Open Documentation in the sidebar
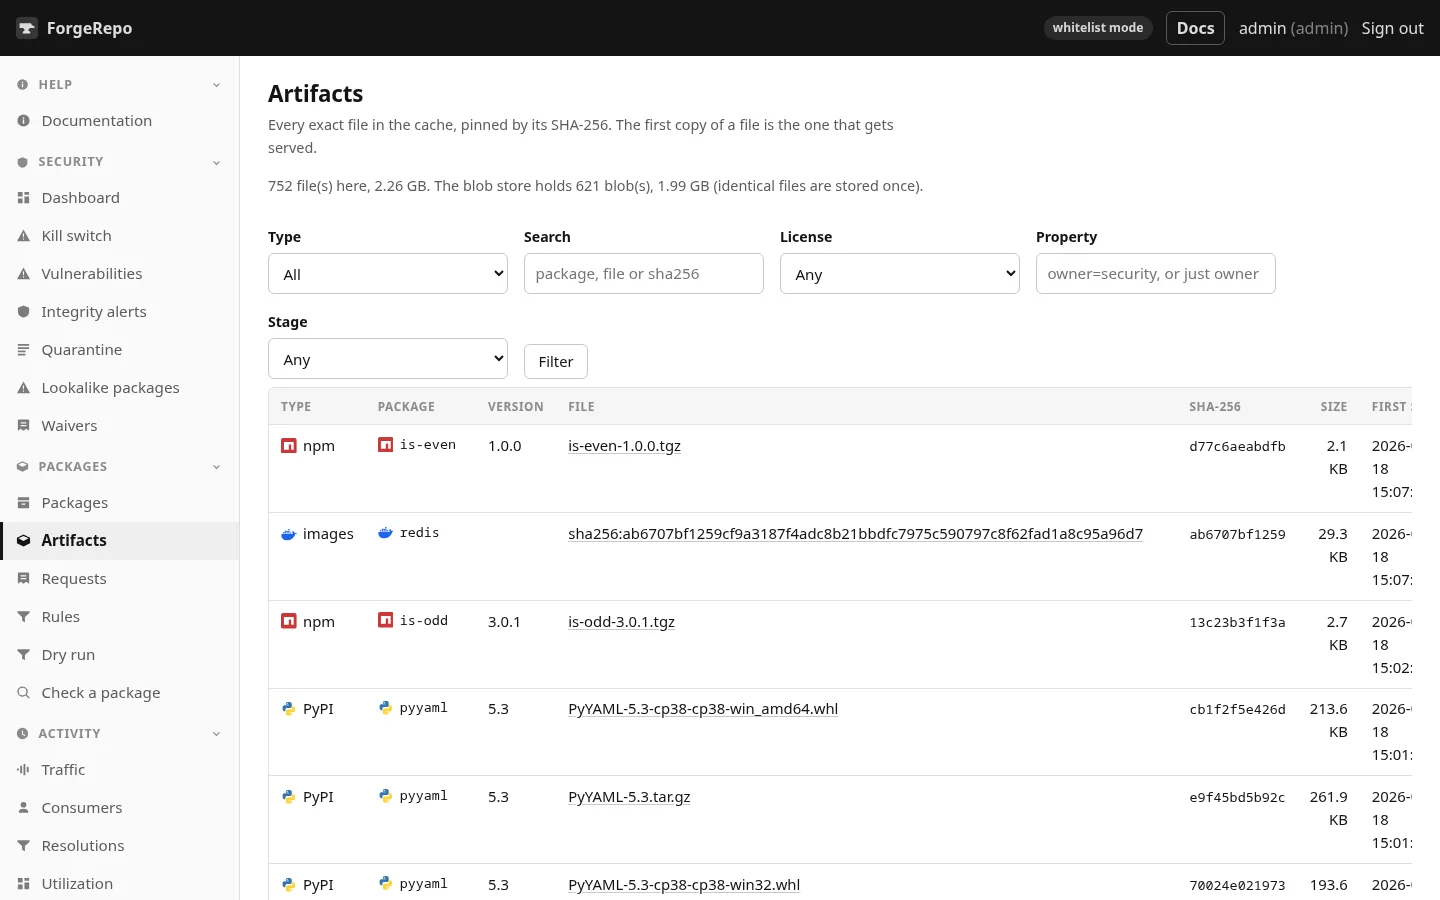The height and width of the screenshot is (900, 1440). pos(120,121)
